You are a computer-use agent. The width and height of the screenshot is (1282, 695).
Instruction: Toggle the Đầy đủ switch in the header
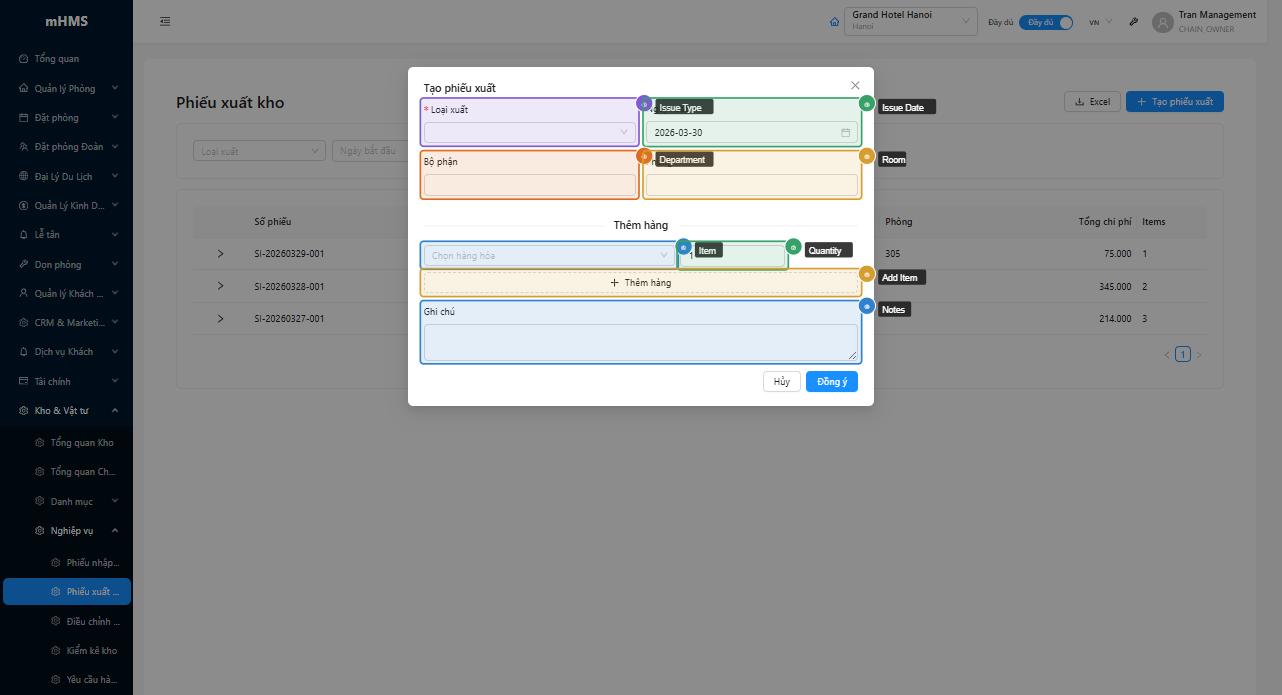tap(1046, 22)
